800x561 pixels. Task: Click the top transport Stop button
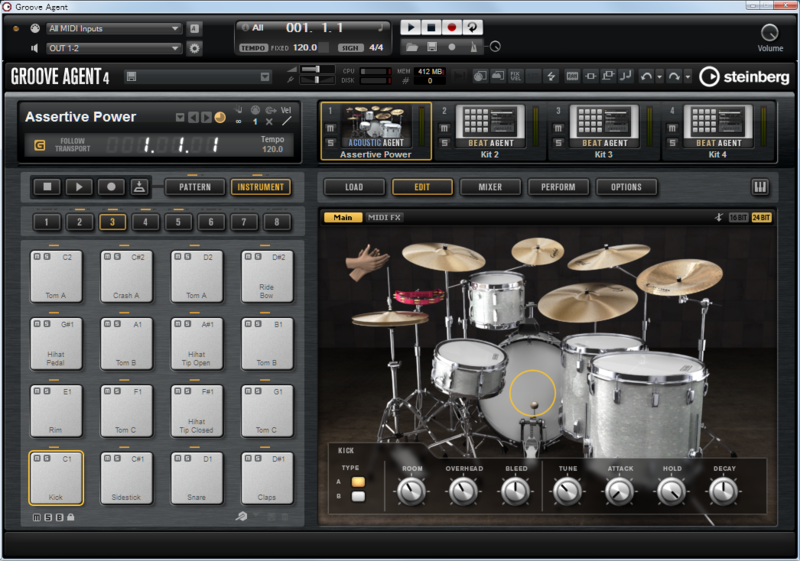[x=431, y=28]
